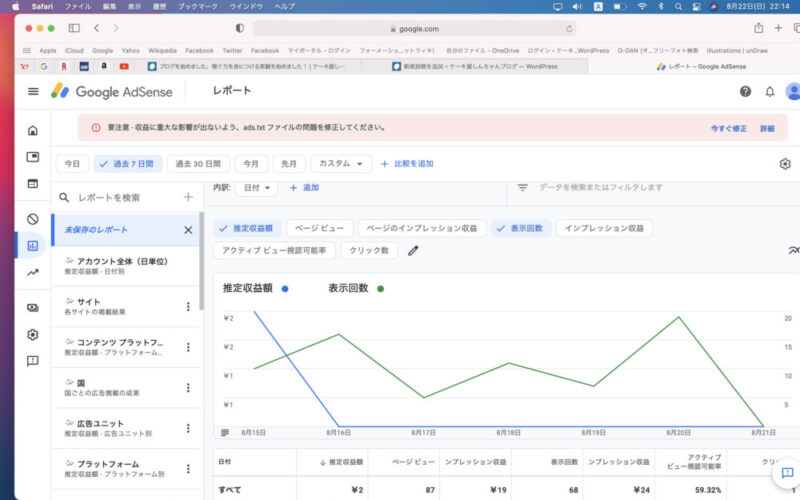This screenshot has width=800, height=500.
Task: Click the Home icon in left sidebar
Action: (33, 130)
